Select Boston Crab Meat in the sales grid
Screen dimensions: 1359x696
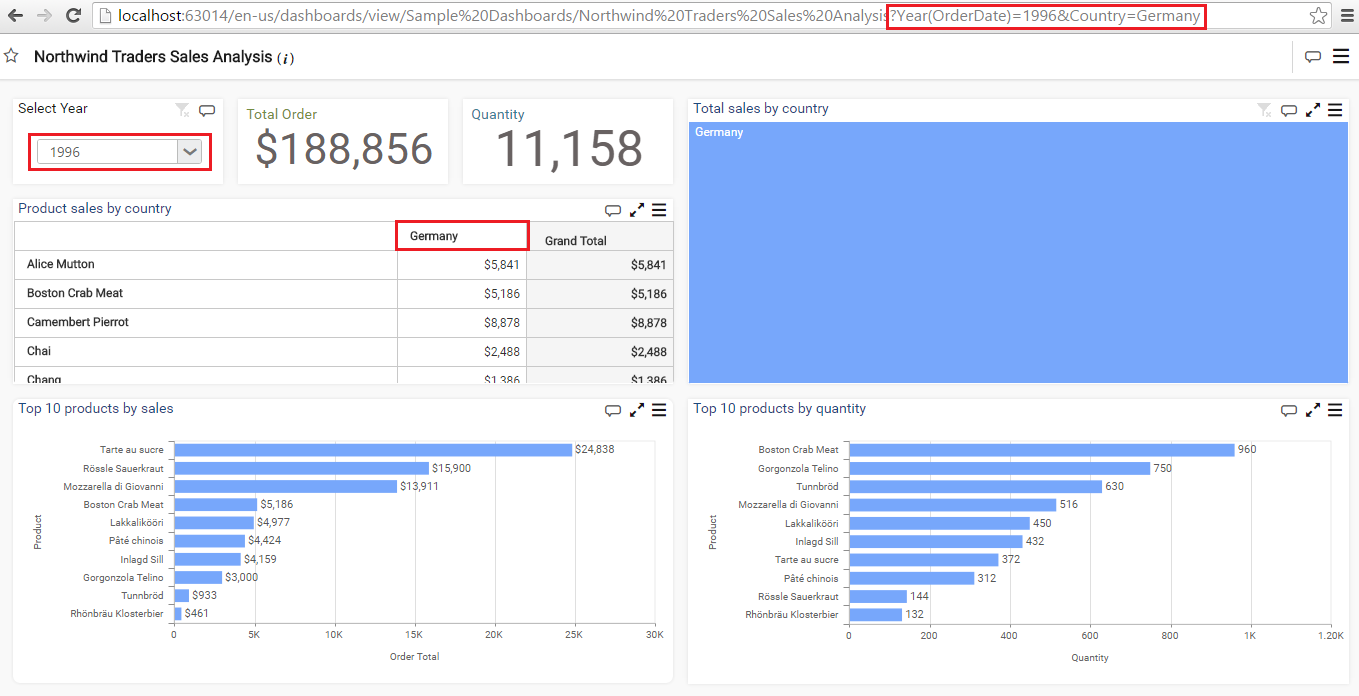click(75, 293)
